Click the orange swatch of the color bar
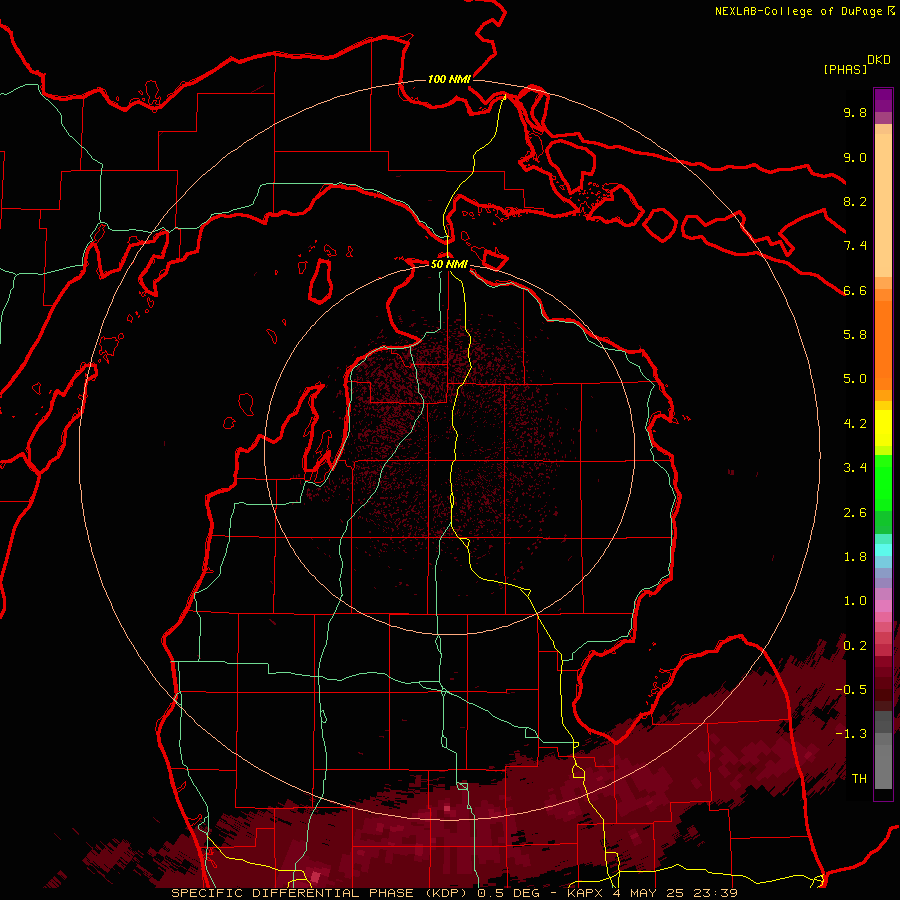Image resolution: width=900 pixels, height=900 pixels. coord(883,346)
